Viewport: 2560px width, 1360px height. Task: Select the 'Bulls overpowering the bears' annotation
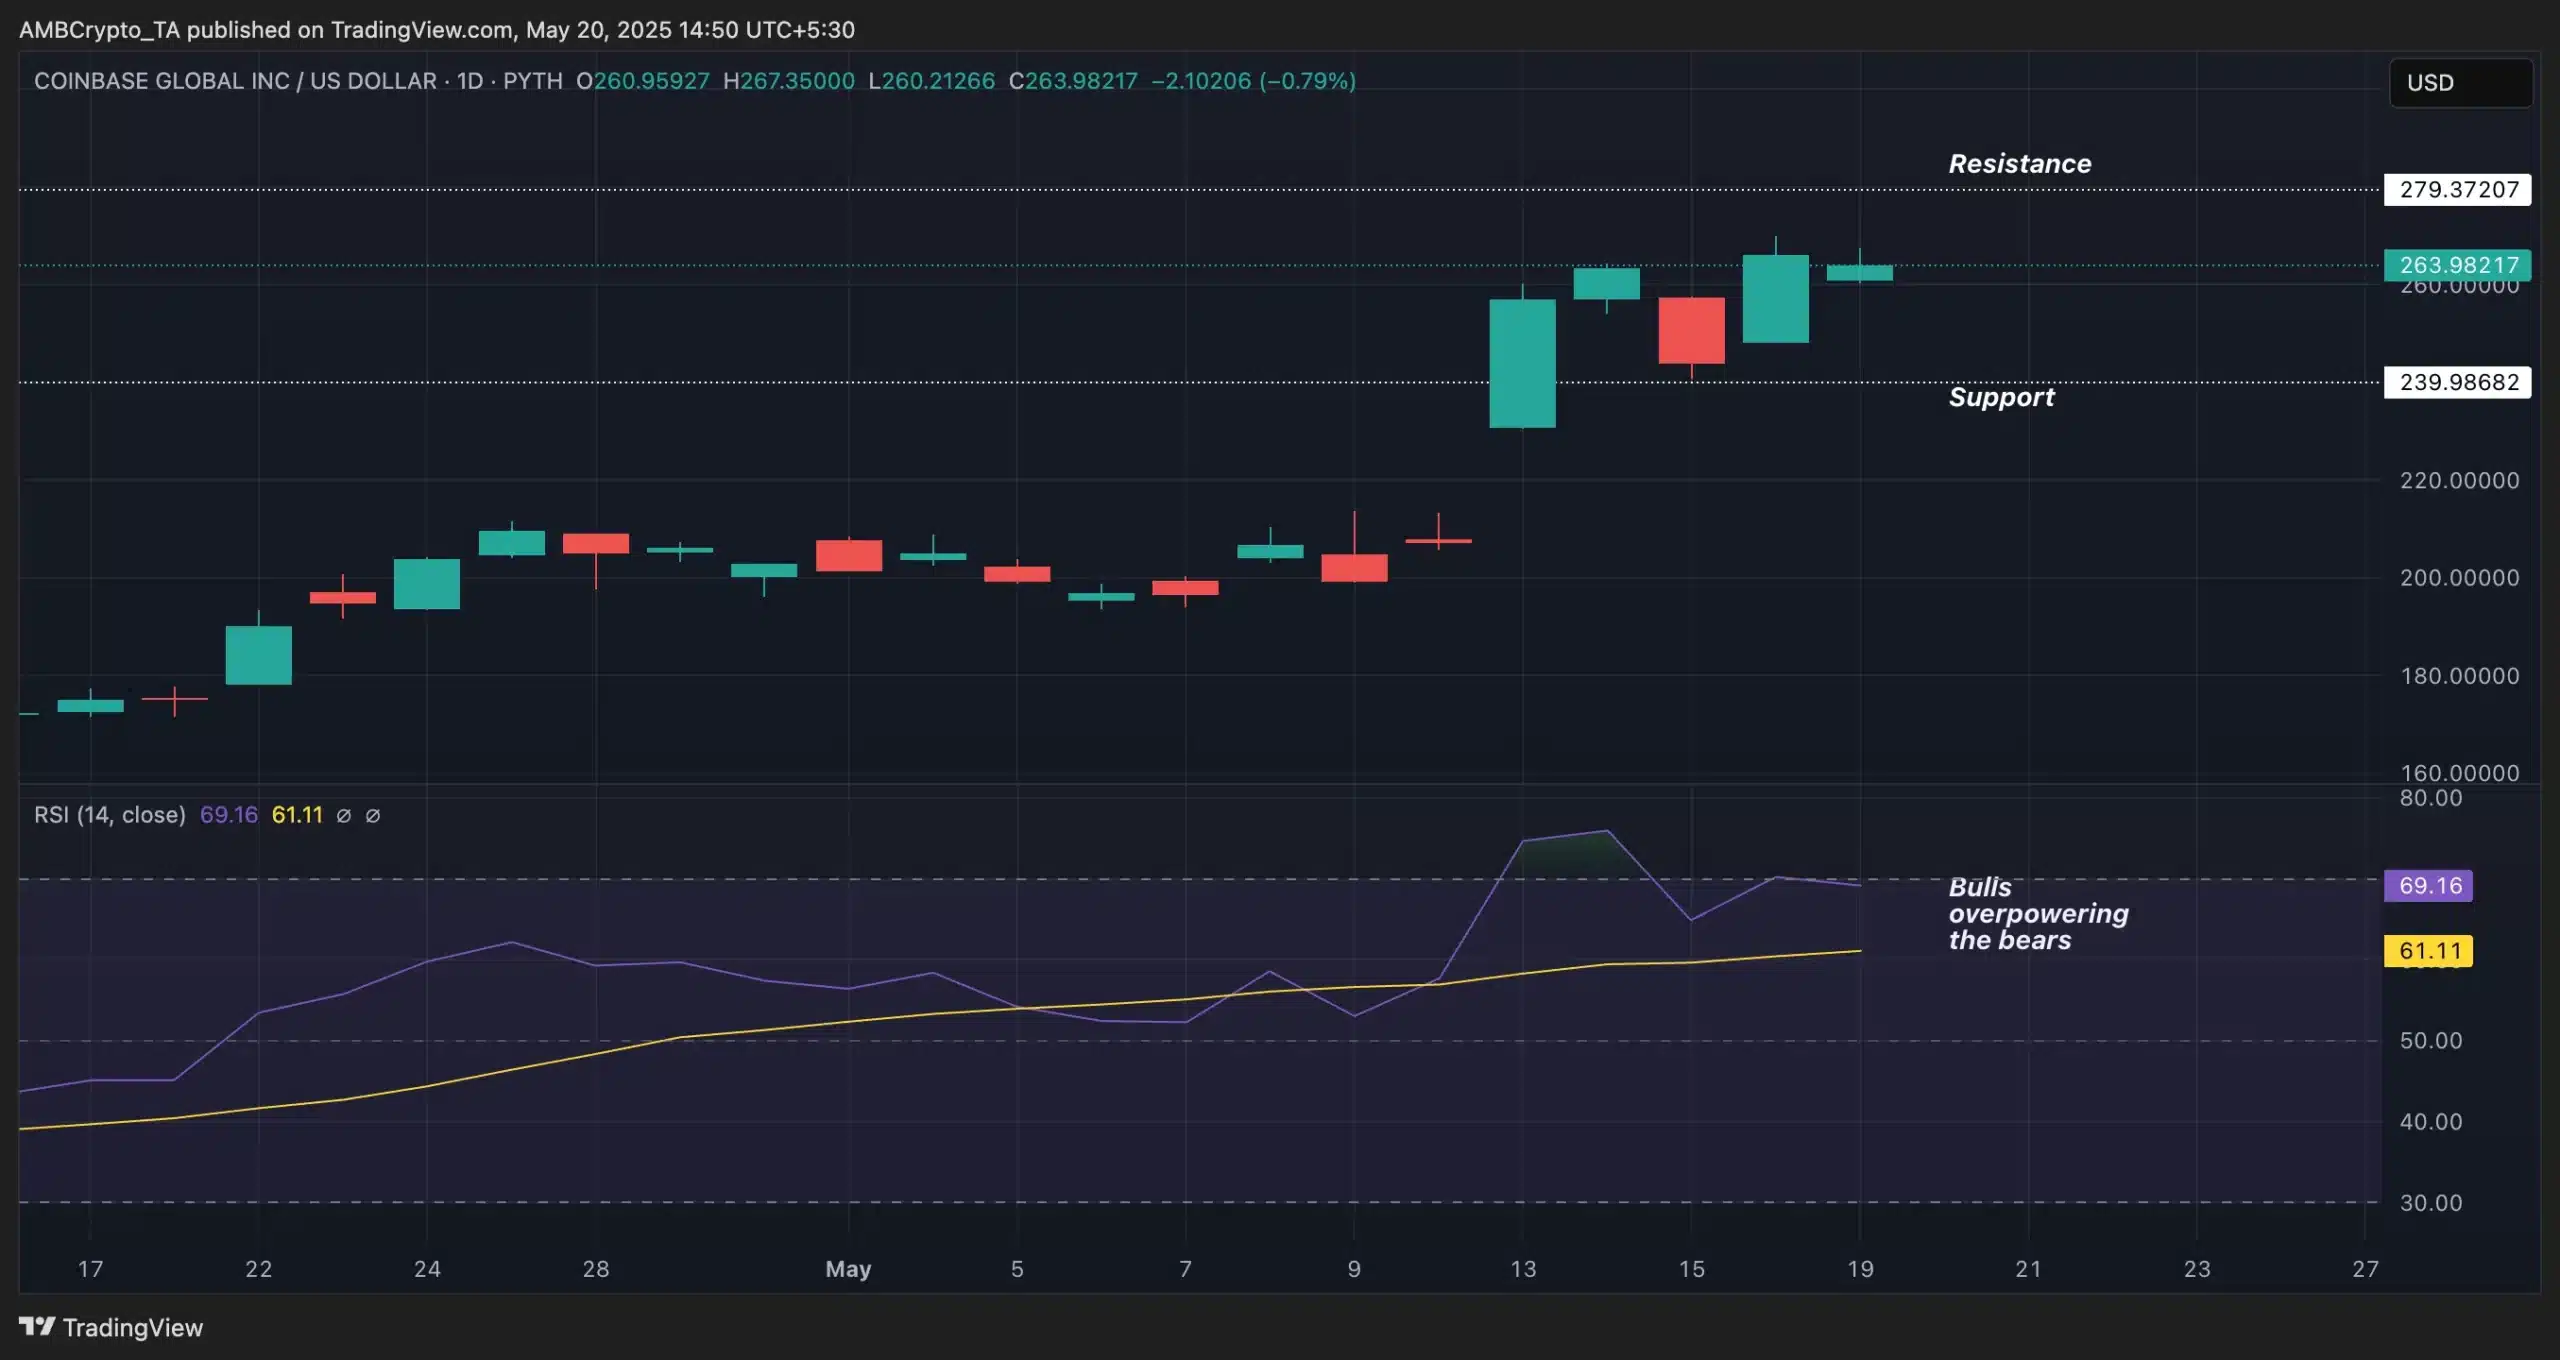point(2038,914)
